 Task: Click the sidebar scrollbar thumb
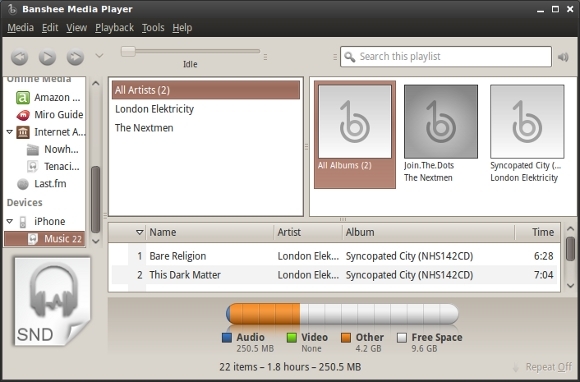click(x=95, y=200)
